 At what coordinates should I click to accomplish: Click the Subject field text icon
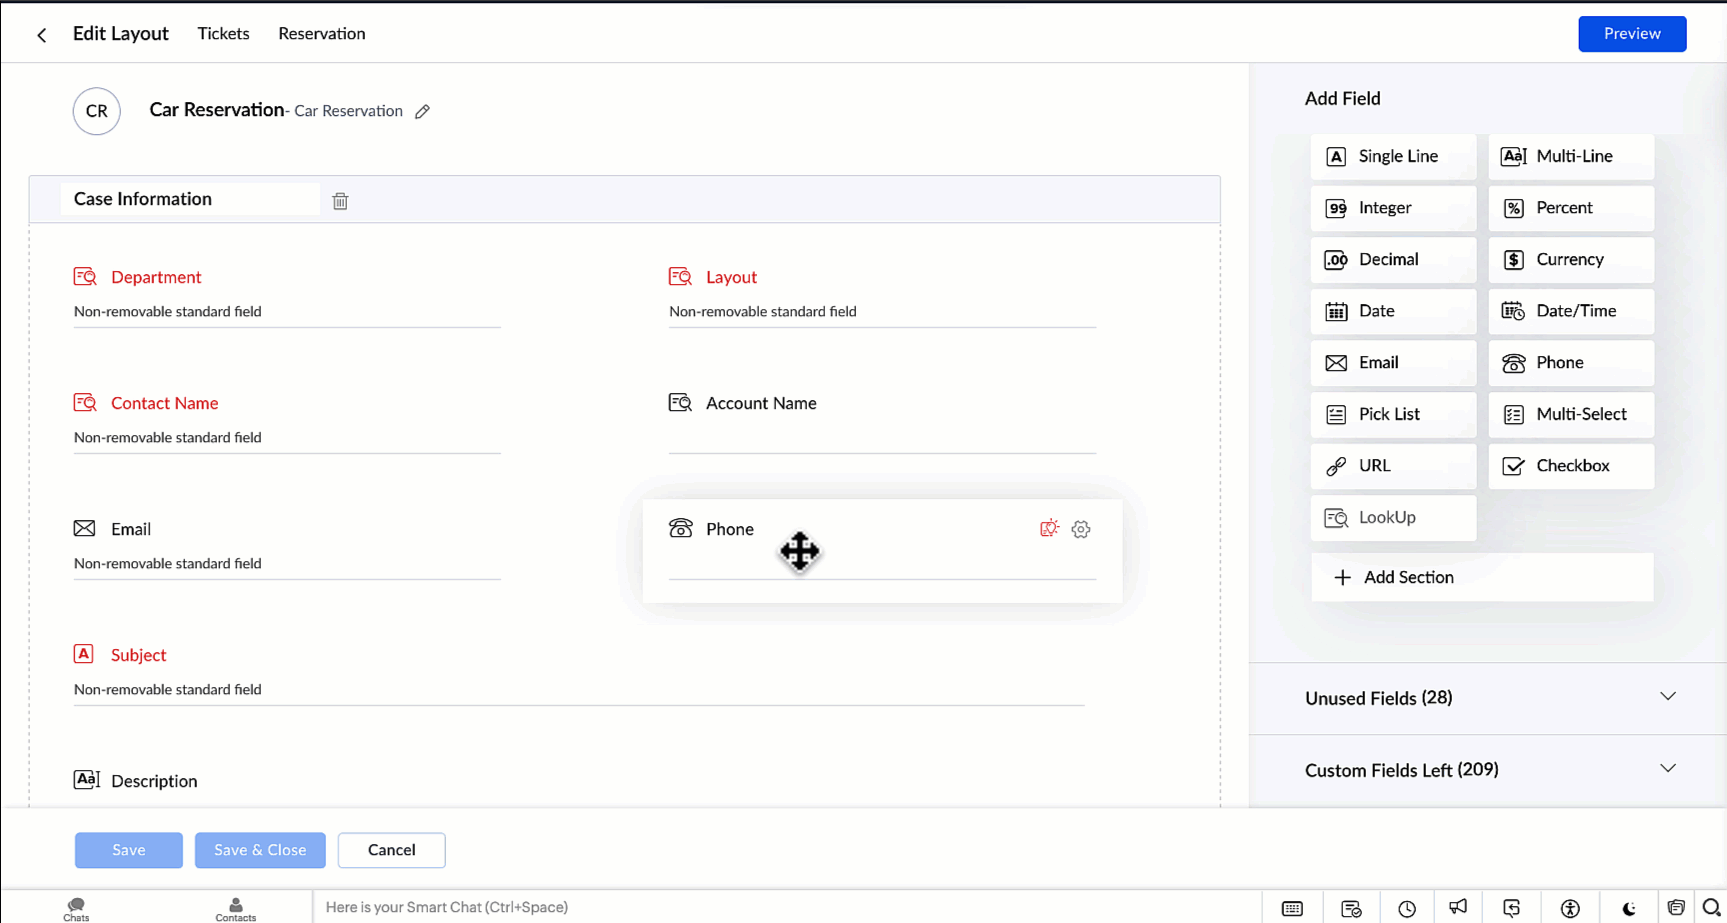point(84,654)
